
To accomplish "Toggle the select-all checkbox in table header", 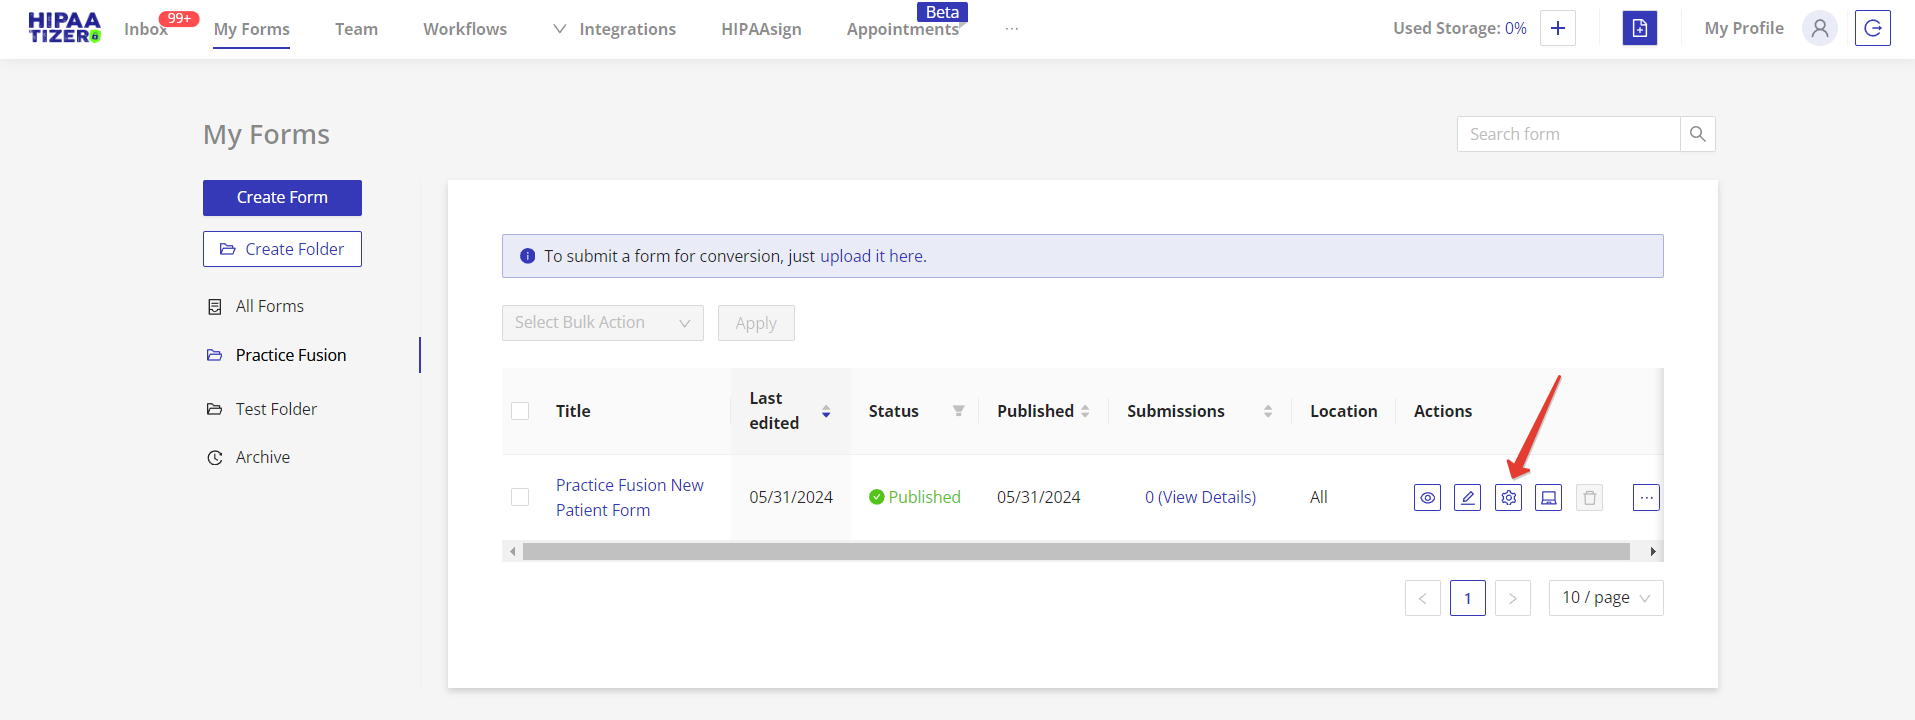I will (520, 411).
